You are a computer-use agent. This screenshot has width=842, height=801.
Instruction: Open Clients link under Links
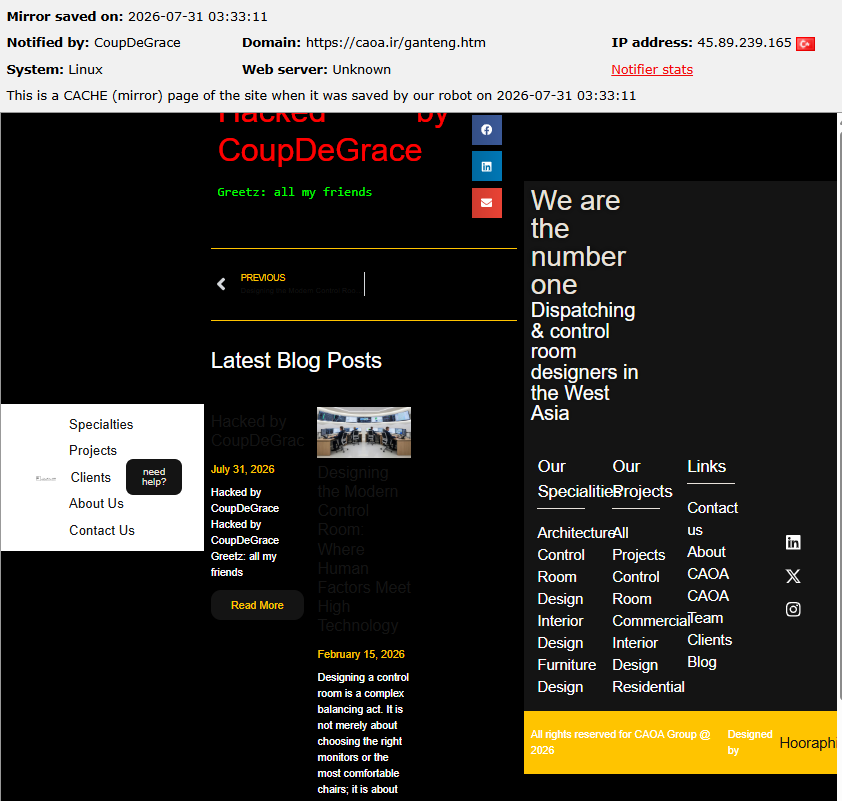click(709, 640)
